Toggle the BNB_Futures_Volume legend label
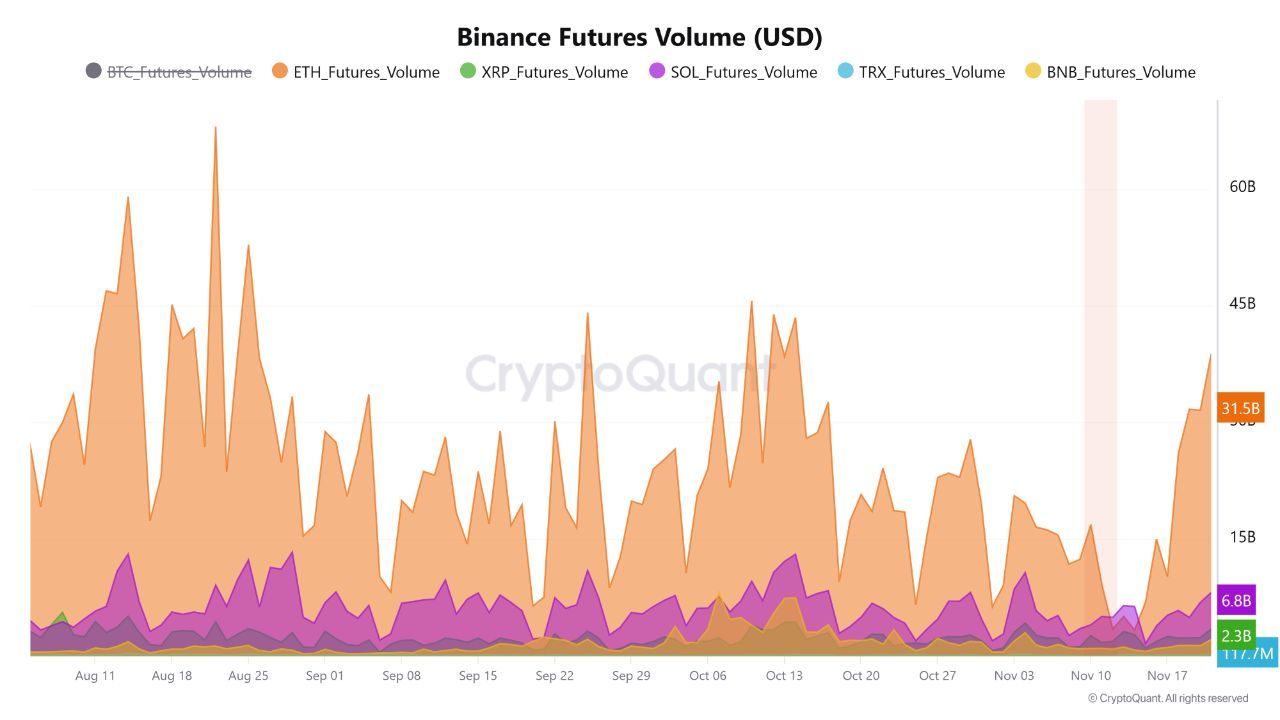 point(1121,72)
